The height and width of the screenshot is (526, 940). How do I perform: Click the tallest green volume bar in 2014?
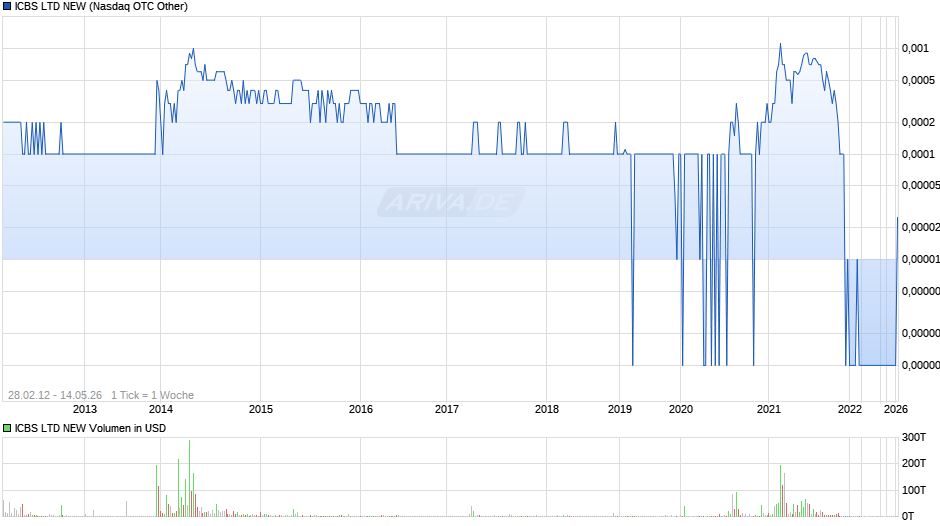coord(189,478)
